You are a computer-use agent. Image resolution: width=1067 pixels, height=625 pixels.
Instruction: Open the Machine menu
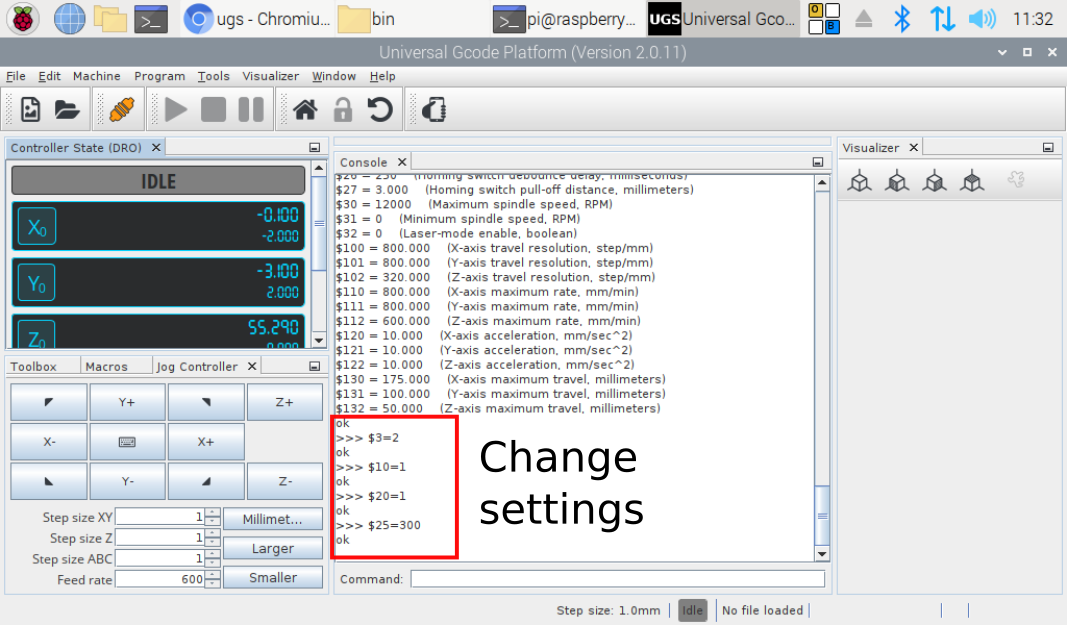coord(97,76)
